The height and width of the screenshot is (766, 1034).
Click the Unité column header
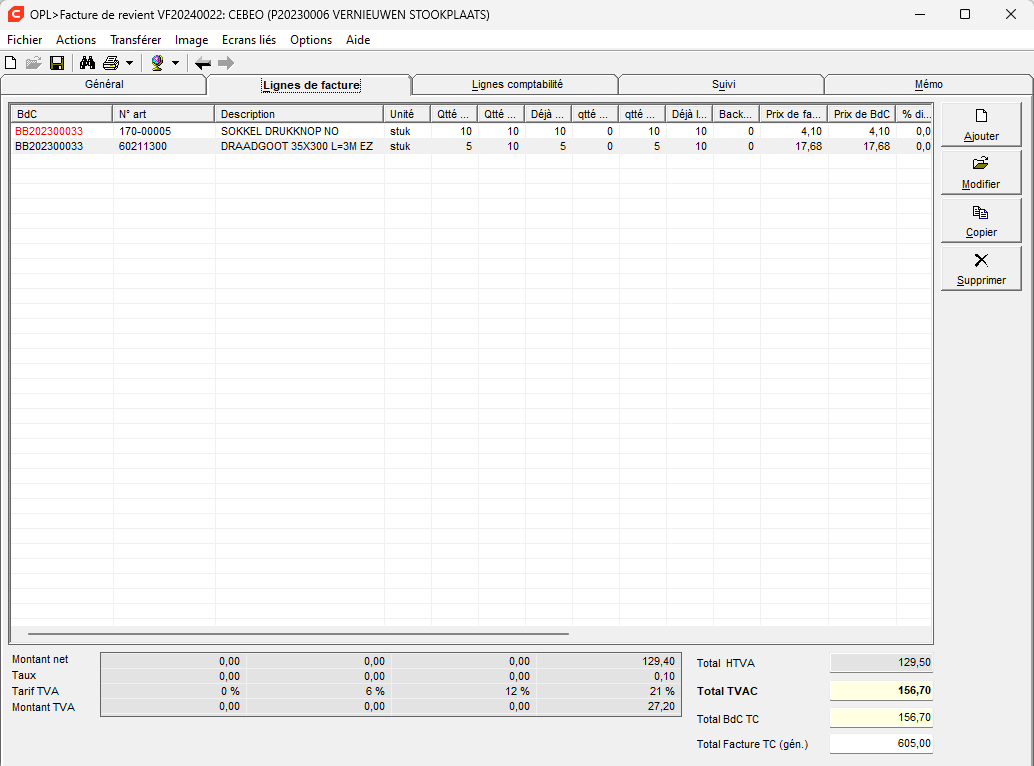pos(407,114)
